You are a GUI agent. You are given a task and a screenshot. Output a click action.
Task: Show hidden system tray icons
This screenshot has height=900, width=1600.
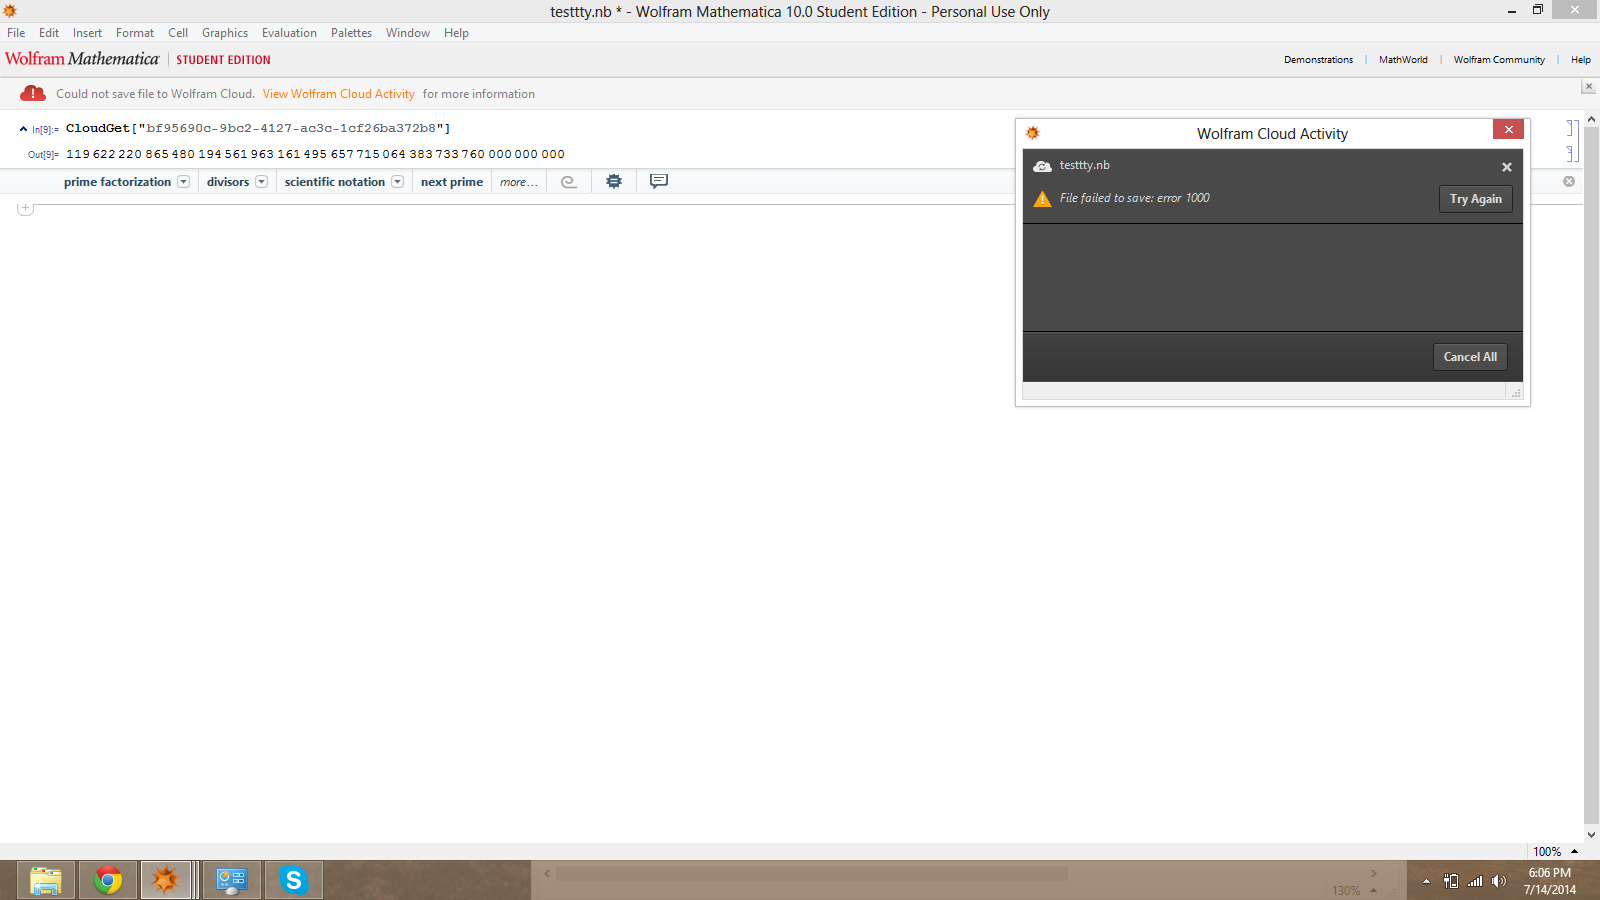(1426, 881)
